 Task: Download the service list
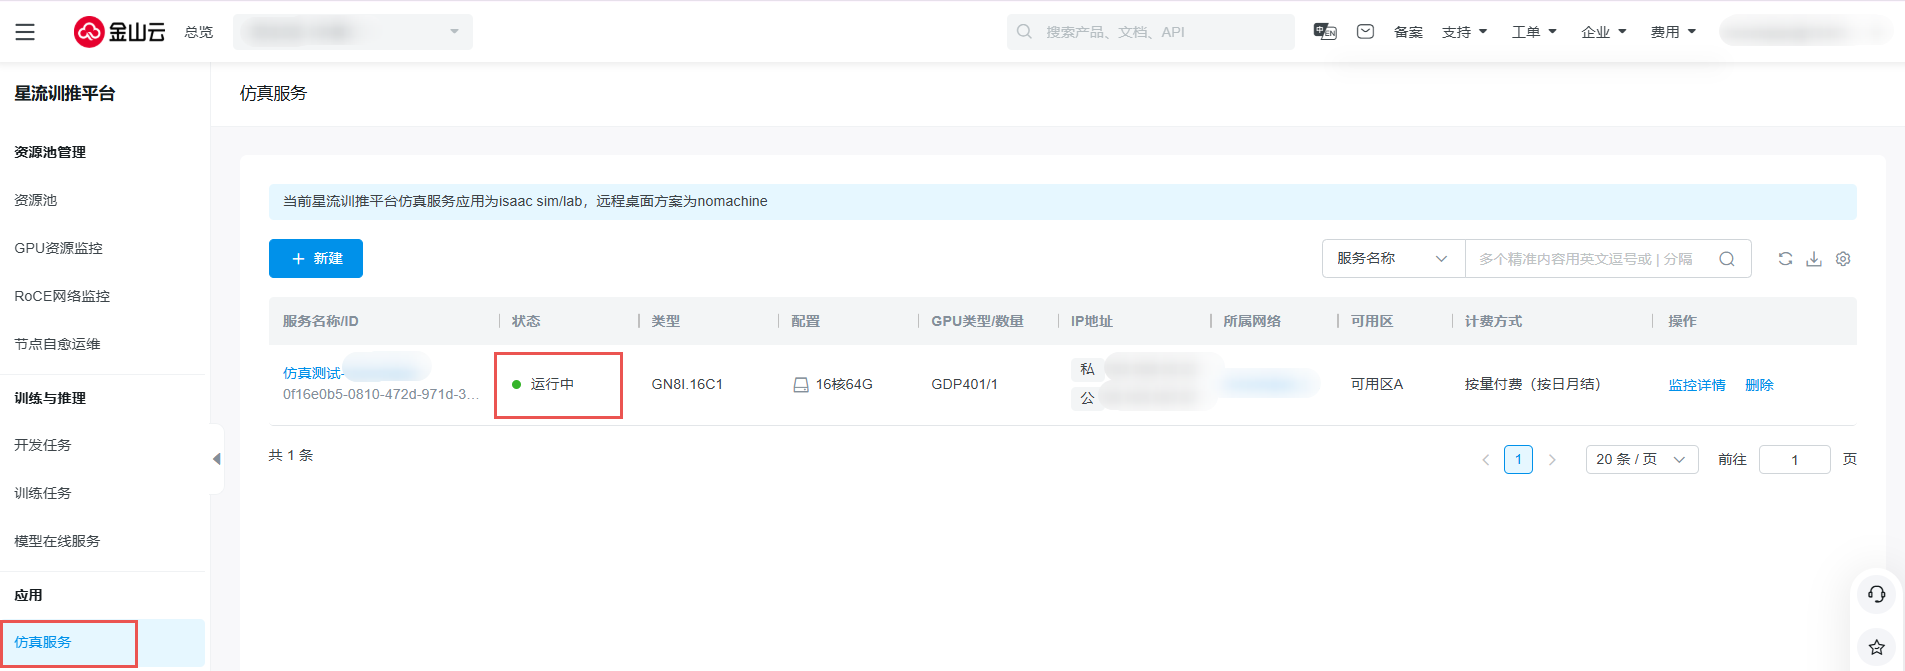(x=1814, y=259)
